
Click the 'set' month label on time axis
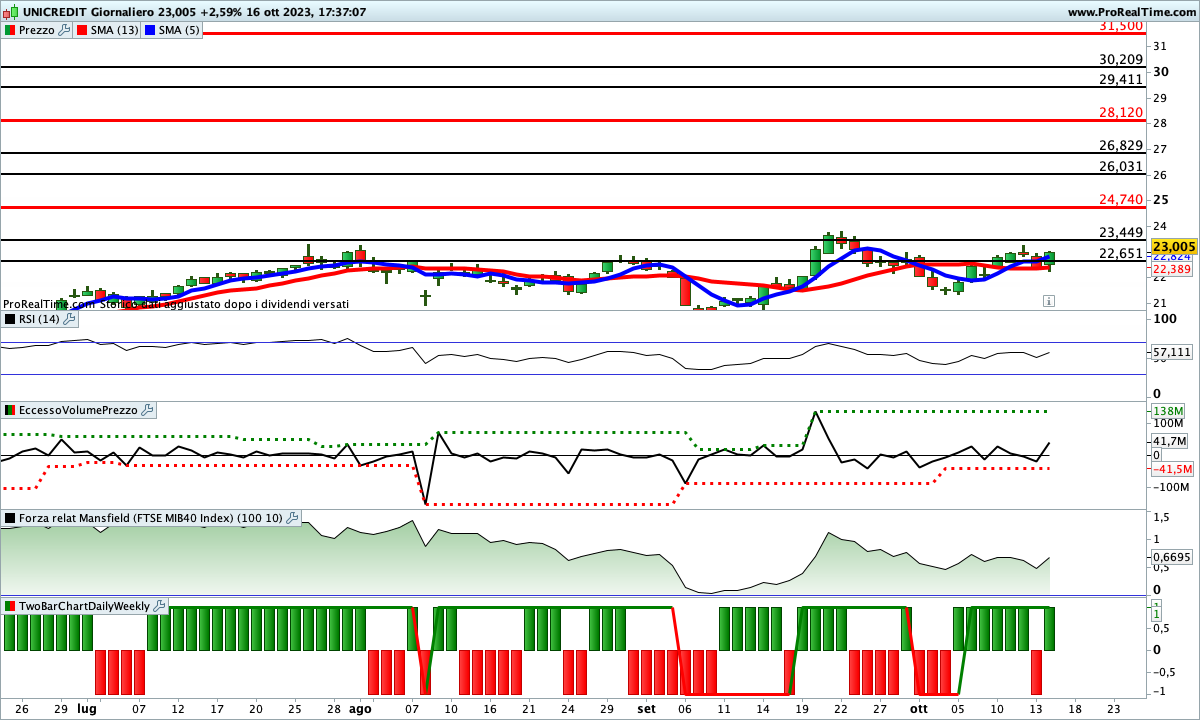[647, 707]
